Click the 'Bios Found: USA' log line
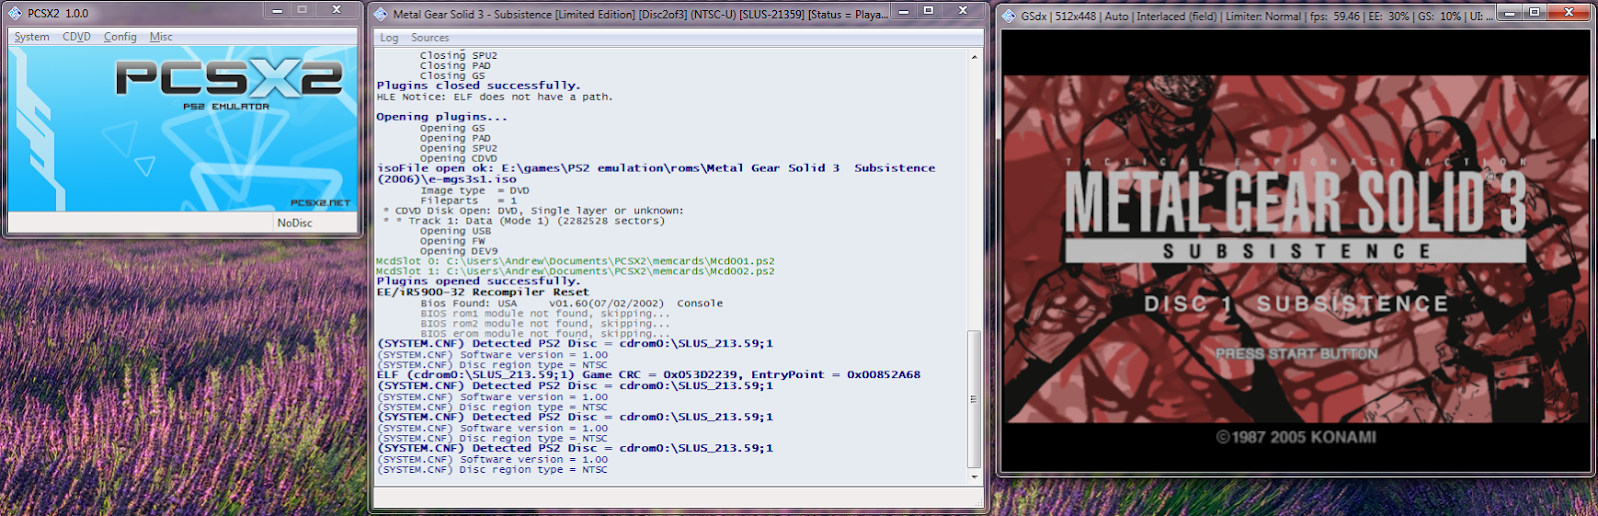Image resolution: width=1598 pixels, height=516 pixels. click(572, 303)
